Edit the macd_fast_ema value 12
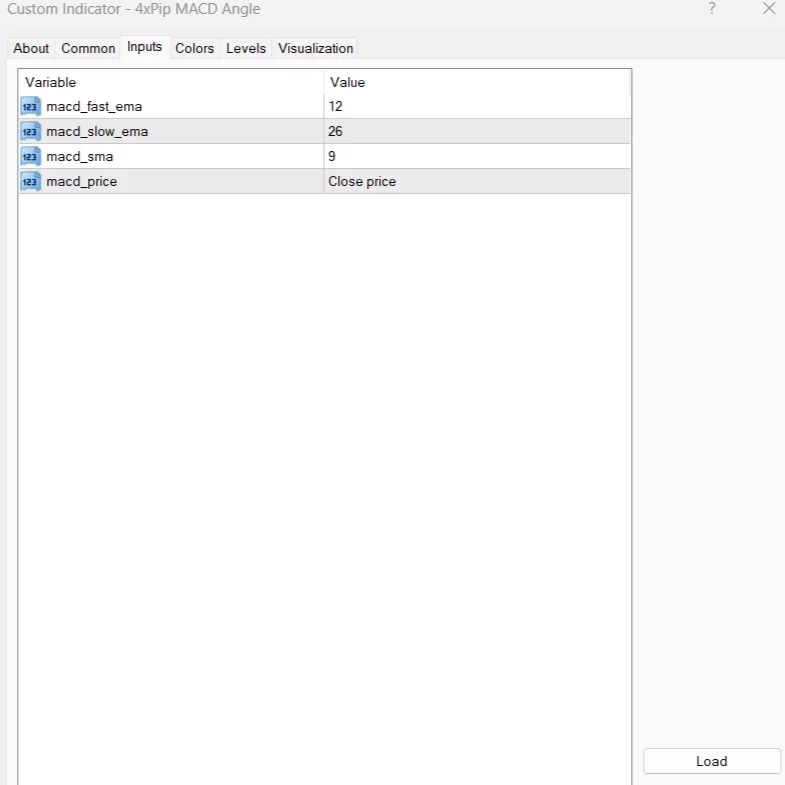This screenshot has width=785, height=785. [x=477, y=106]
